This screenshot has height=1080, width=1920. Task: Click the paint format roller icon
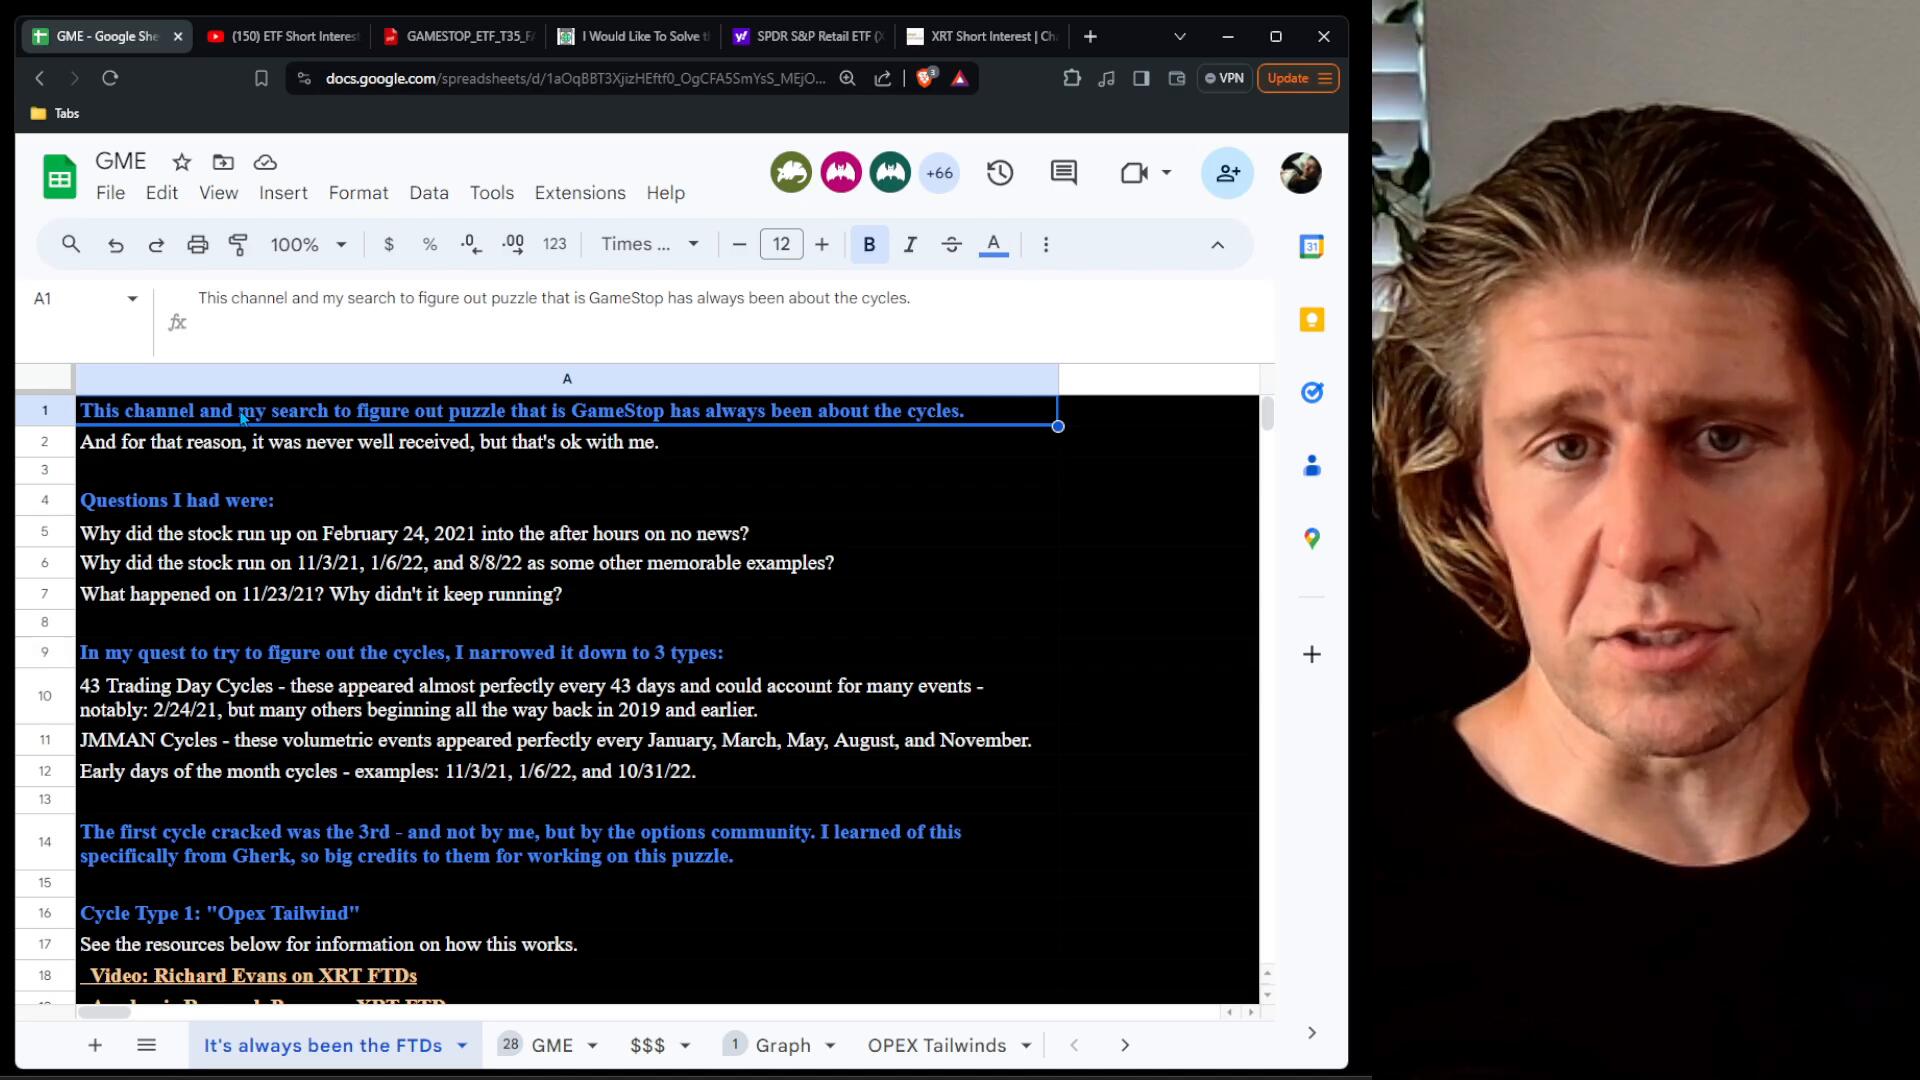(x=238, y=245)
